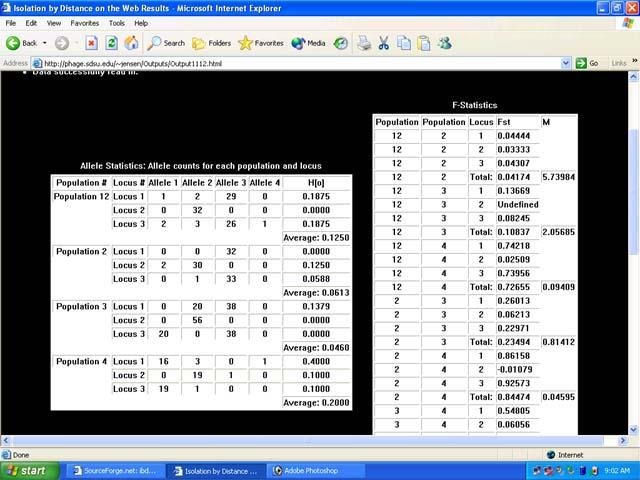The height and width of the screenshot is (480, 640).
Task: Copy with the two-pages icon
Action: (x=404, y=43)
